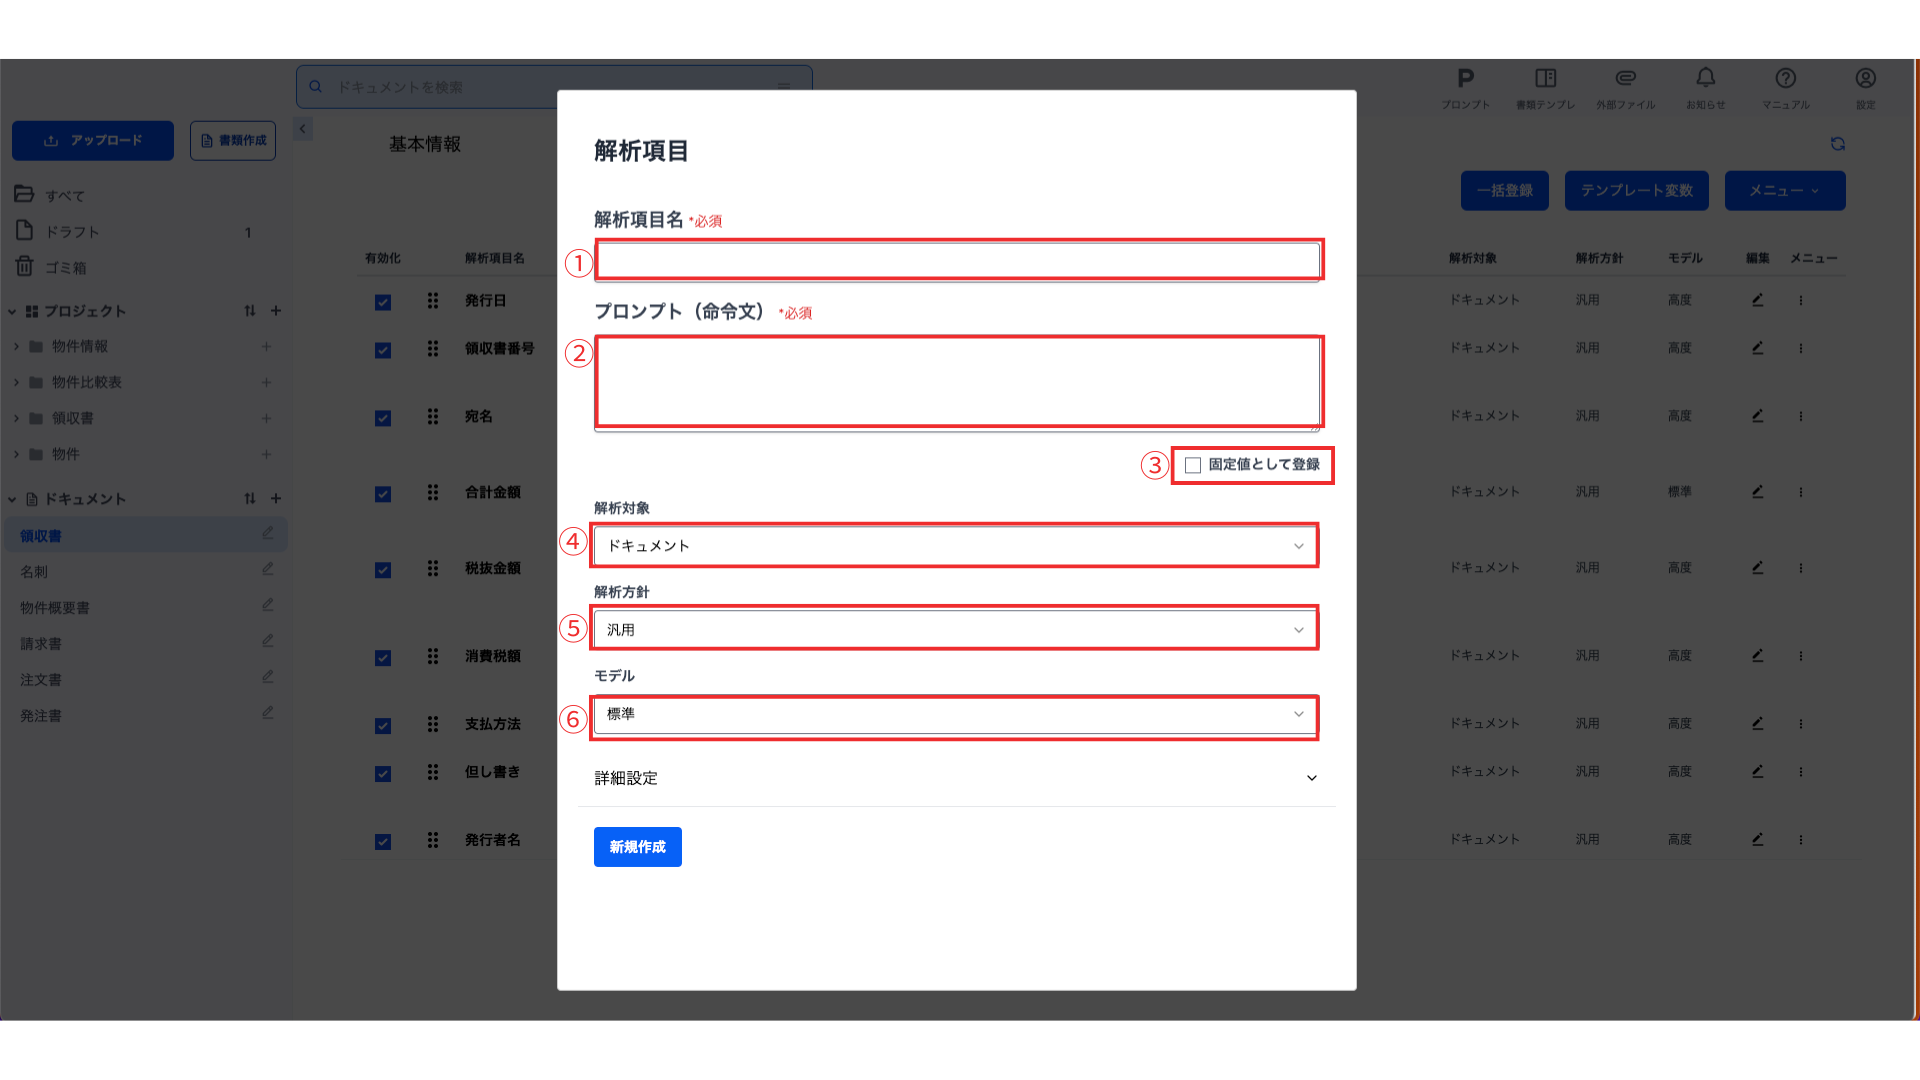Image resolution: width=1920 pixels, height=1080 pixels.
Task: Open 外部ファイル paperclip icon
Action: pos(1625,79)
